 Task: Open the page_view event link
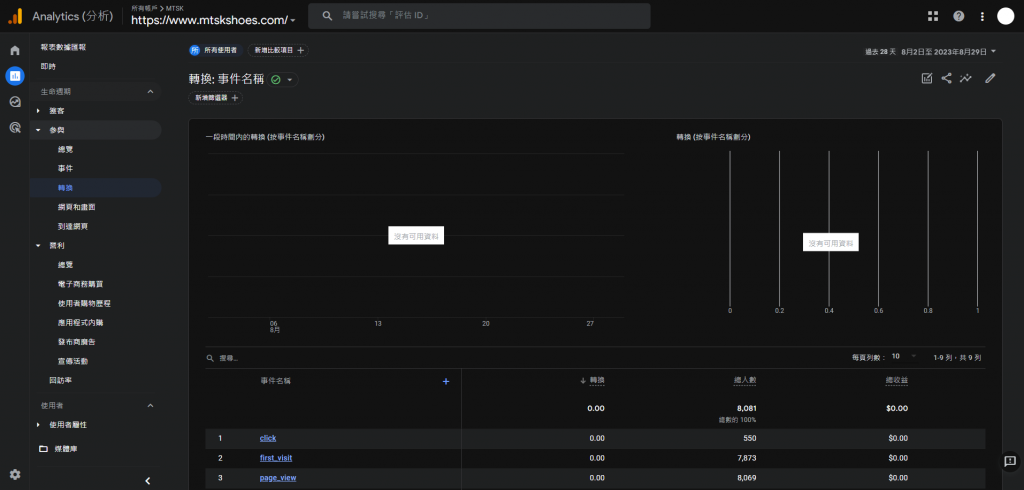[x=278, y=478]
